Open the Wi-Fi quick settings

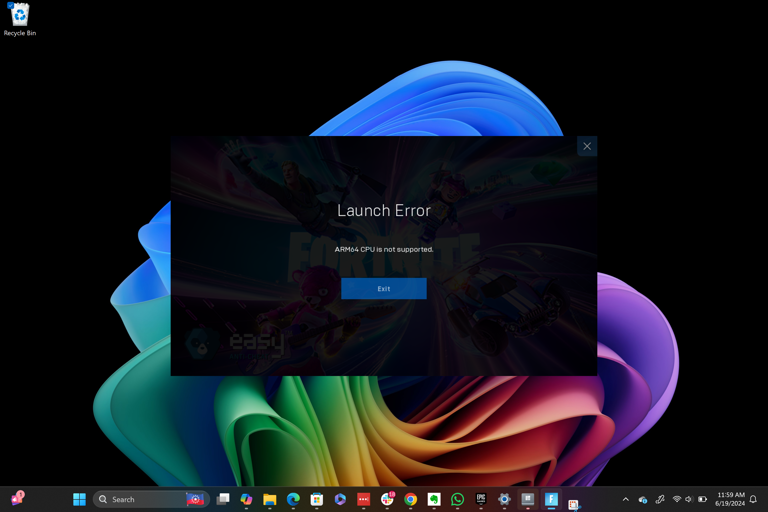pyautogui.click(x=677, y=499)
